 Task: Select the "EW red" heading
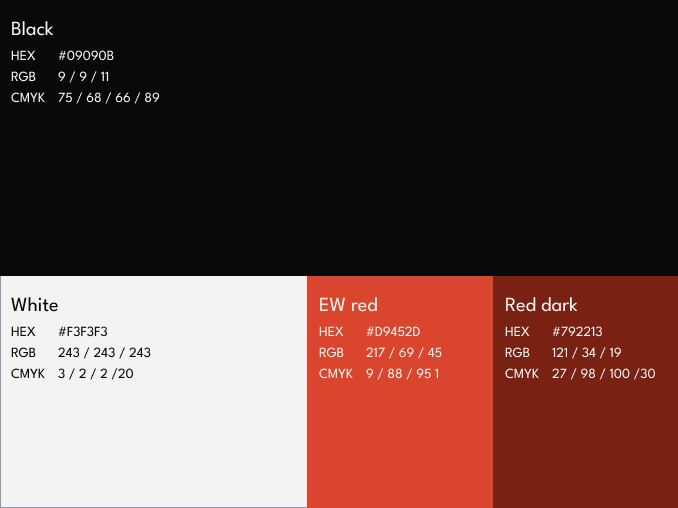pos(348,305)
